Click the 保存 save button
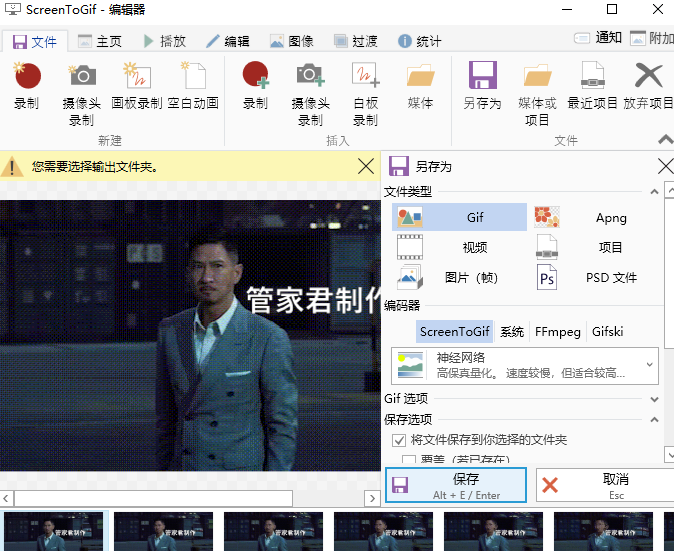This screenshot has width=674, height=551. pyautogui.click(x=456, y=485)
